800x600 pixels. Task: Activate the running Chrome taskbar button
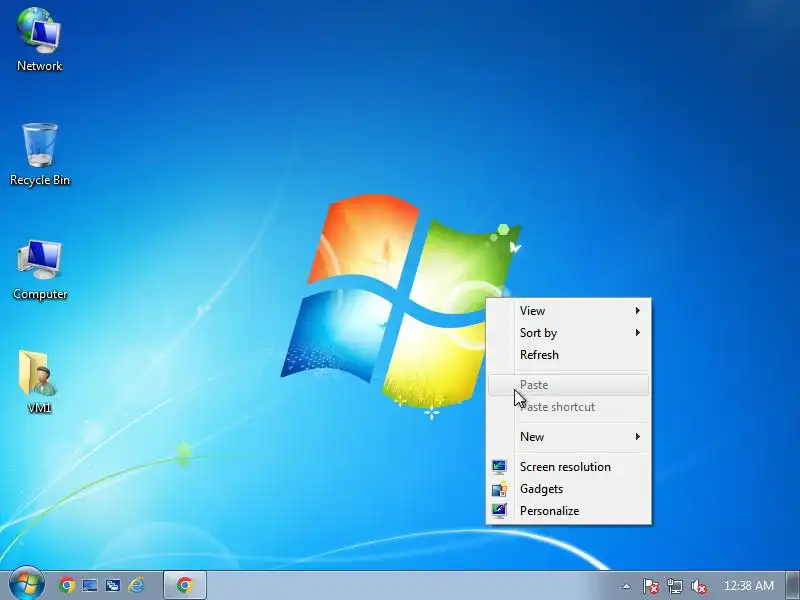coord(185,585)
